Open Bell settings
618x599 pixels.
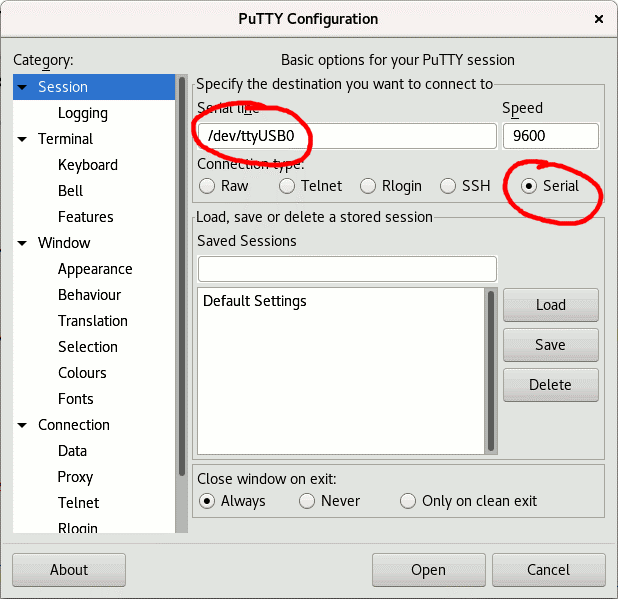point(71,191)
